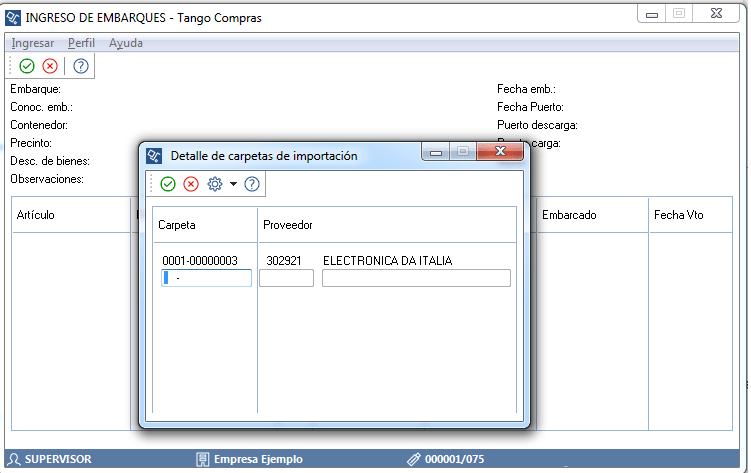751x473 pixels.
Task: Open help from the main window toolbar
Action: pos(81,66)
